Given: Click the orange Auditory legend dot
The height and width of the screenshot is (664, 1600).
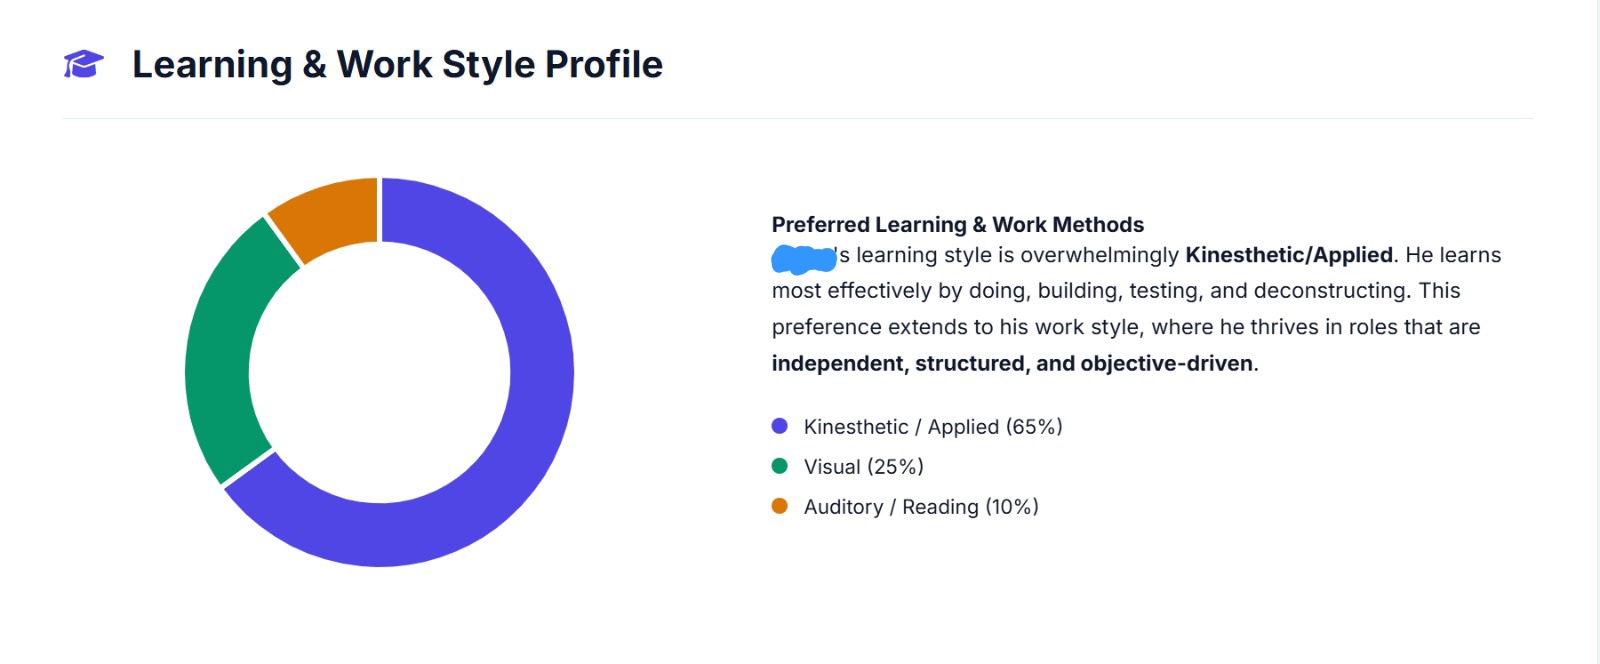Looking at the screenshot, I should point(780,506).
